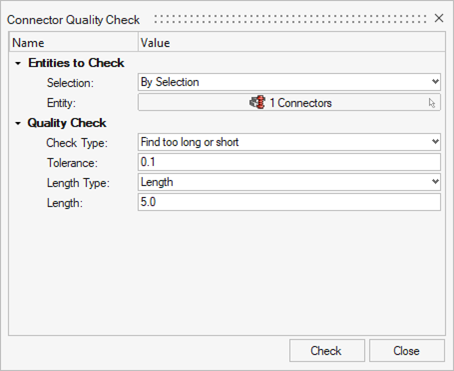This screenshot has height=371, width=454.
Task: Collapse the Entities to Check section
Action: [18, 63]
